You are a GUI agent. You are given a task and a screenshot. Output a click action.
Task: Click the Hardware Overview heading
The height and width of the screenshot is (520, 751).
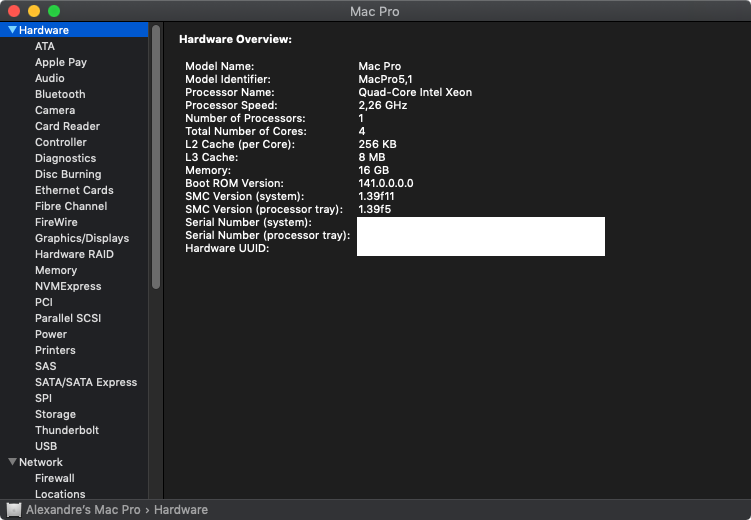235,39
